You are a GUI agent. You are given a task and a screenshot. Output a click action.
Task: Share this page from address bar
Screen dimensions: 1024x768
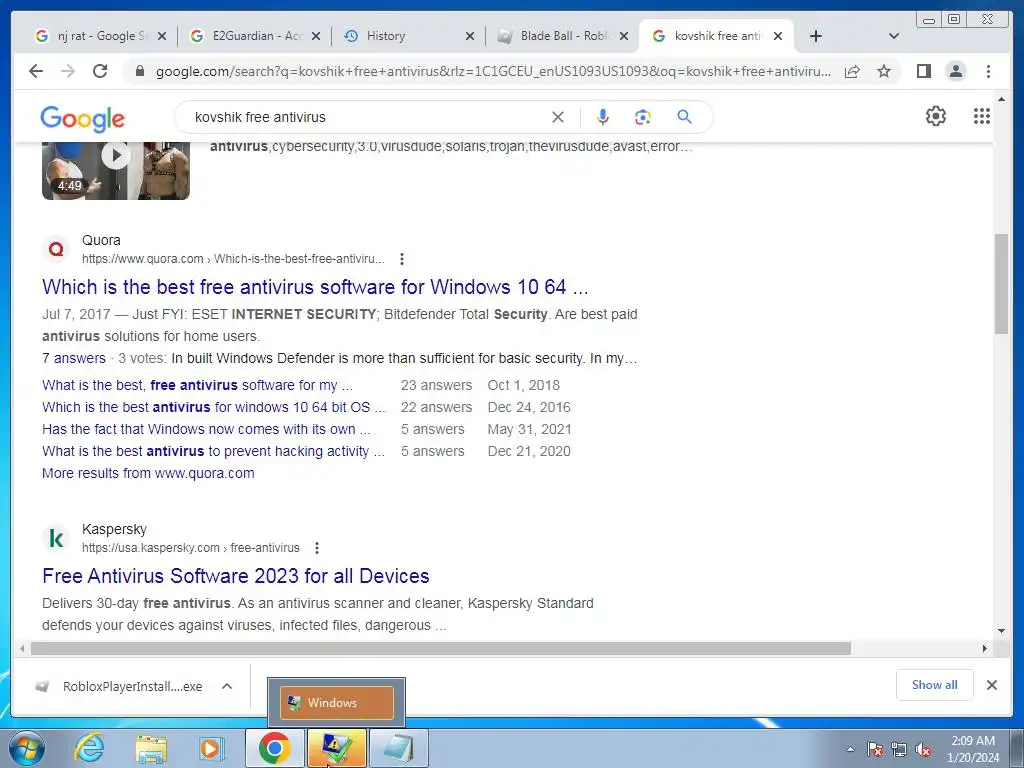852,71
